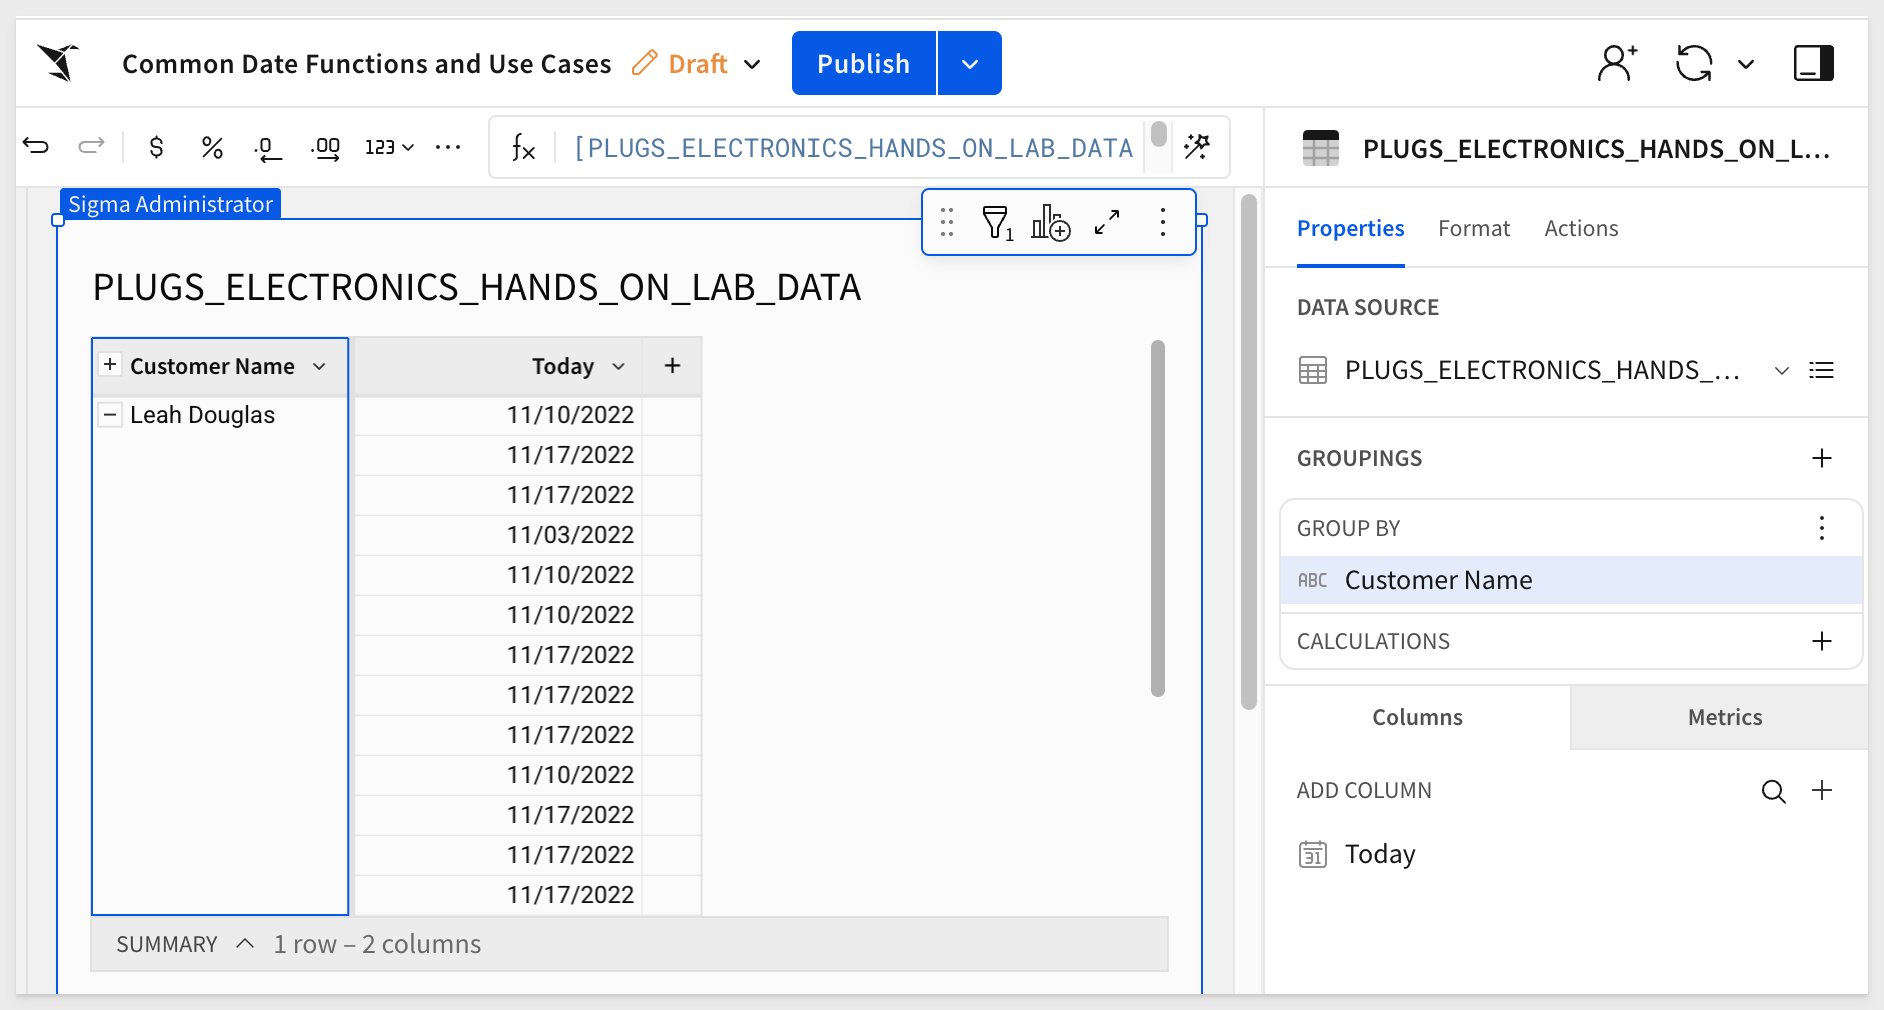Open the Today column header dropdown
Screen dimensions: 1884x1010
coord(619,367)
